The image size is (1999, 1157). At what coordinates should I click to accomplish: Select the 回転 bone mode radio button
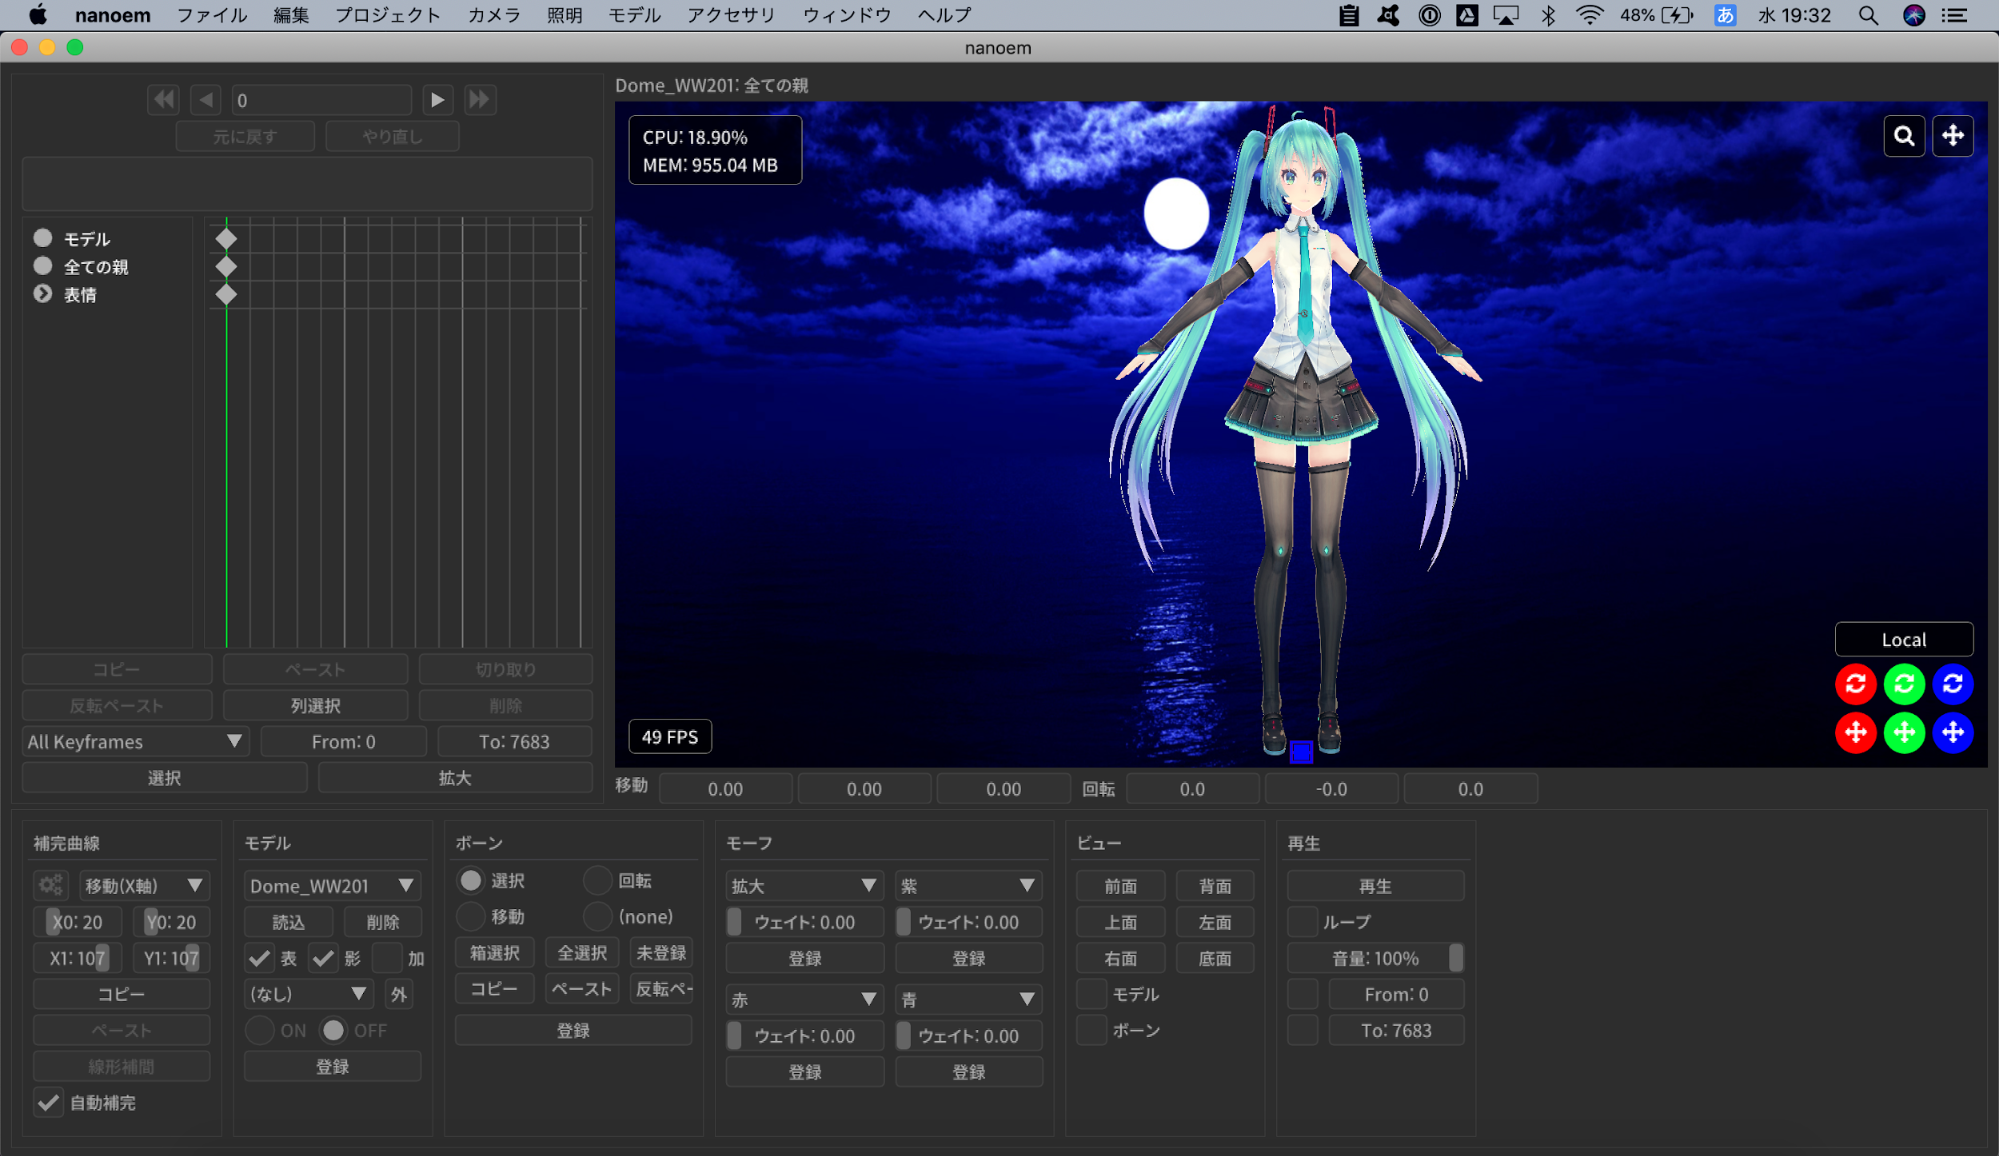click(x=598, y=881)
